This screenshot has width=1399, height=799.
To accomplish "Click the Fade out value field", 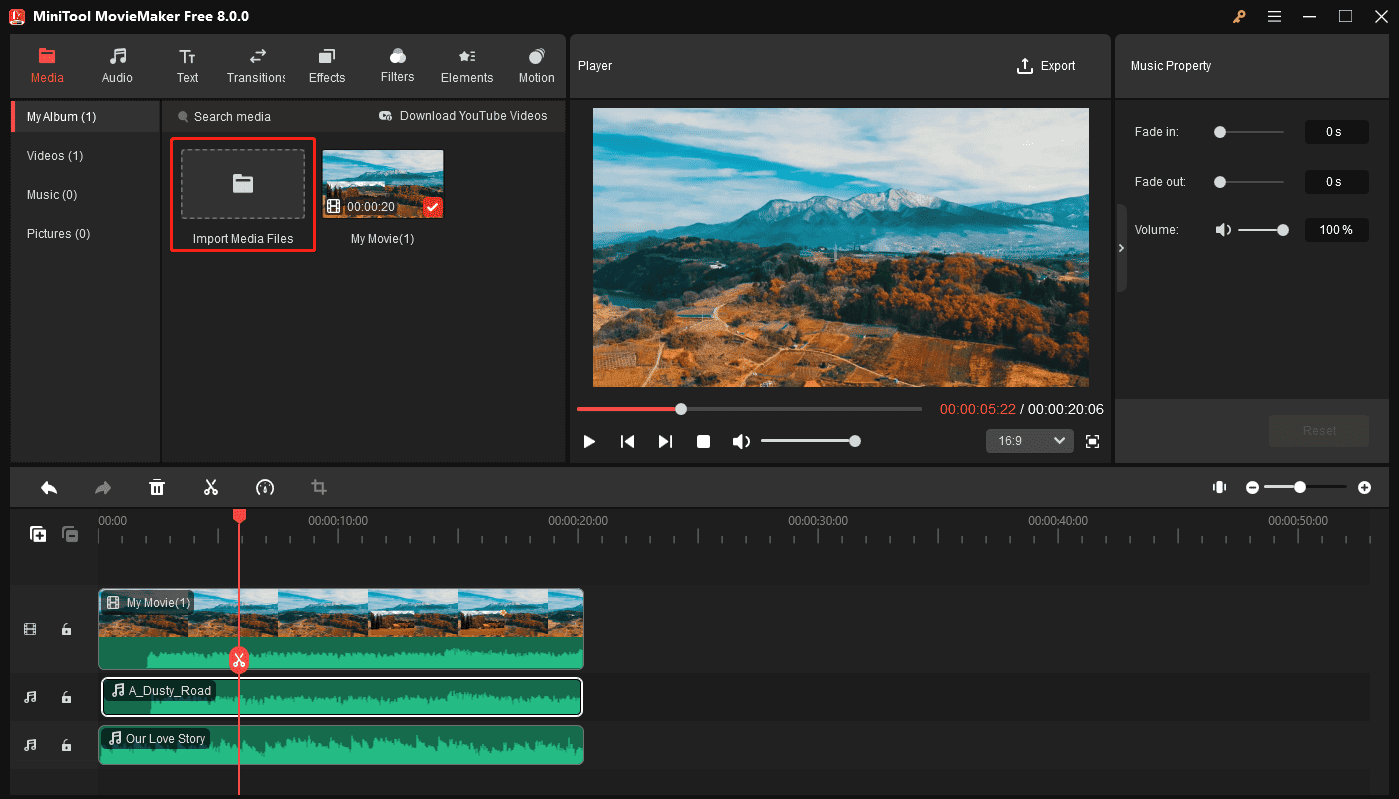I will (x=1336, y=182).
